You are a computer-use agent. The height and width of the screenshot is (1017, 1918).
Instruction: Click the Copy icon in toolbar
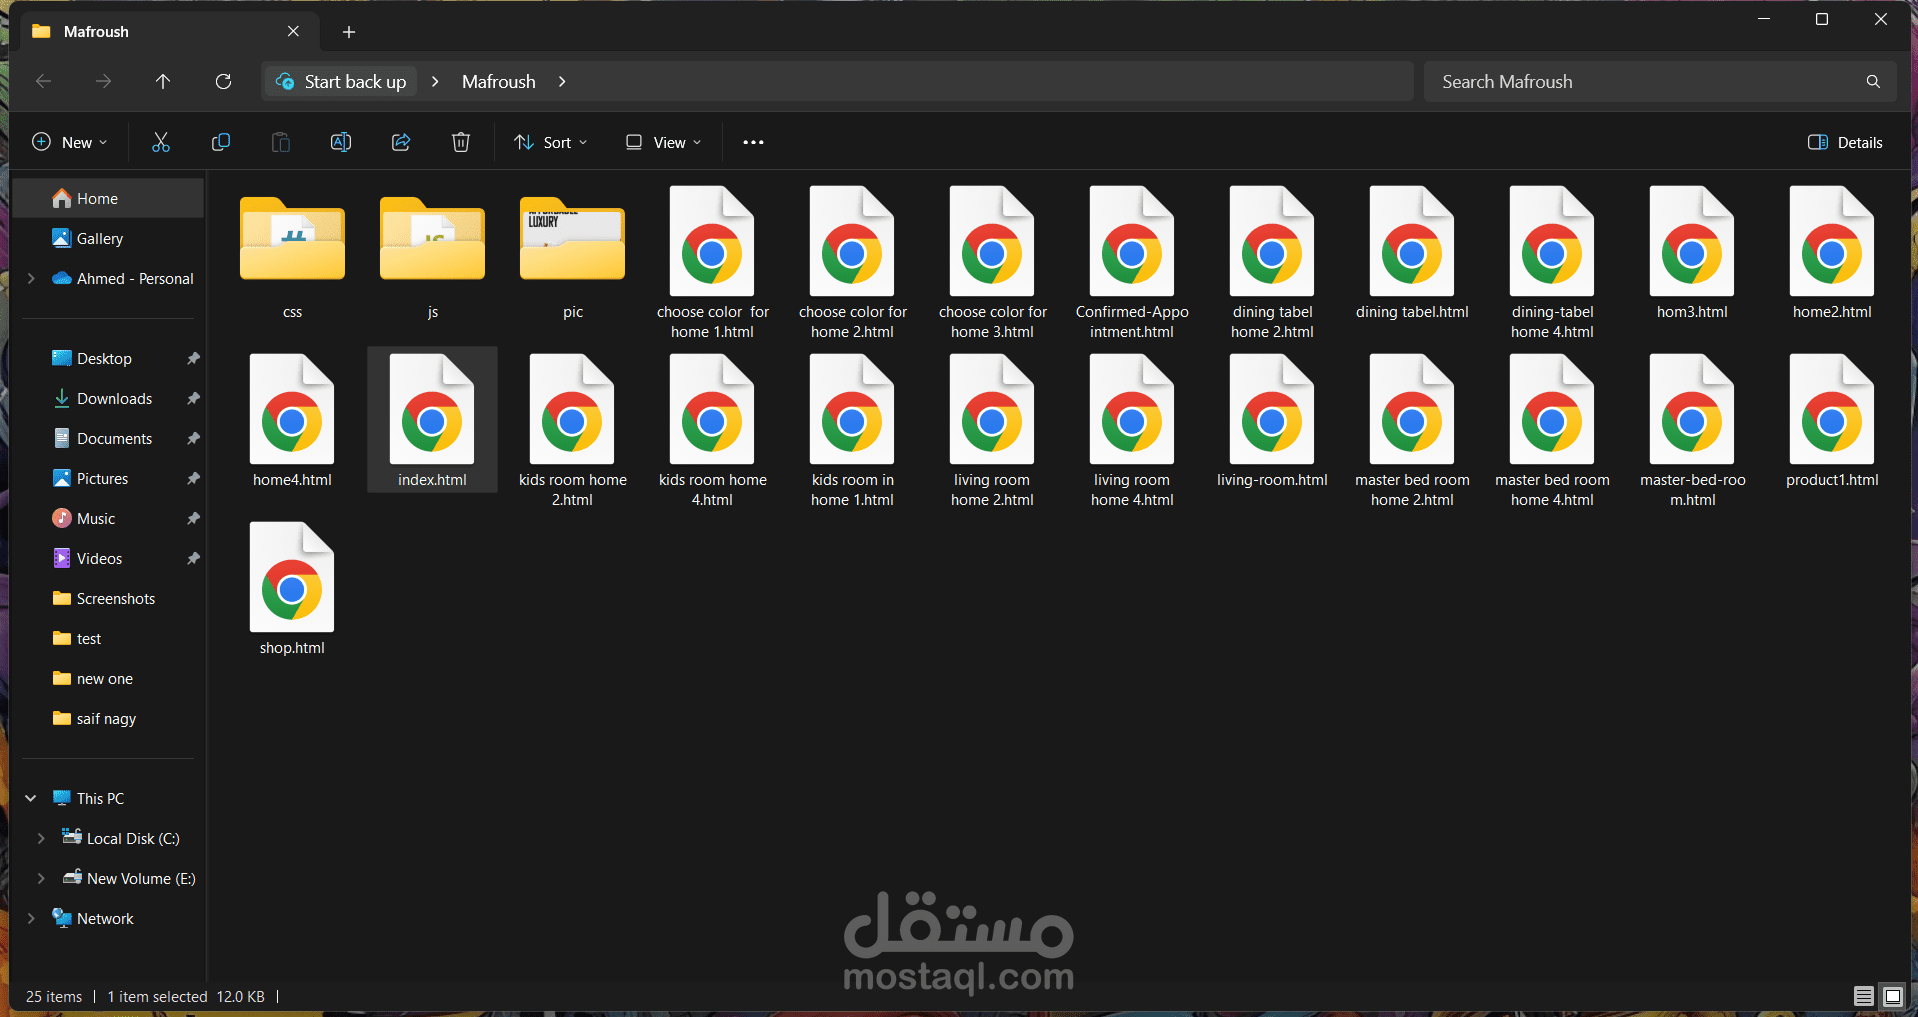[221, 142]
